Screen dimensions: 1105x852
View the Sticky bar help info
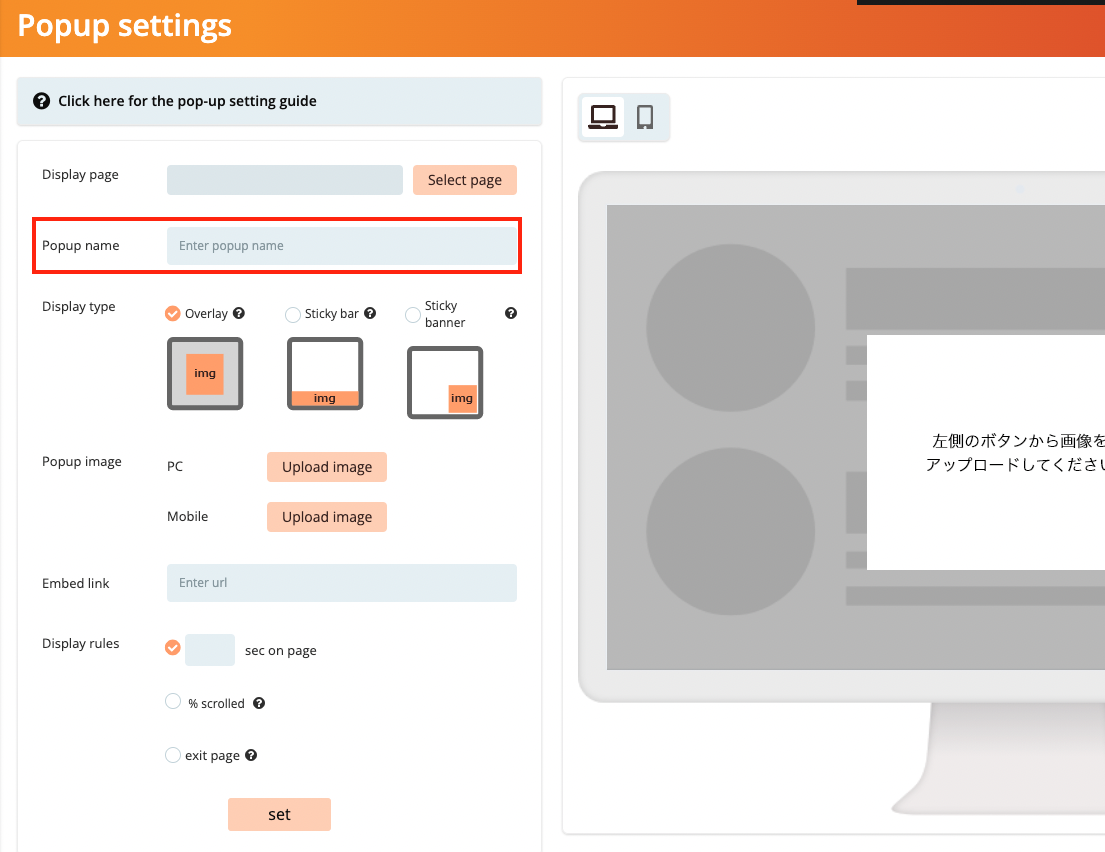tap(371, 313)
